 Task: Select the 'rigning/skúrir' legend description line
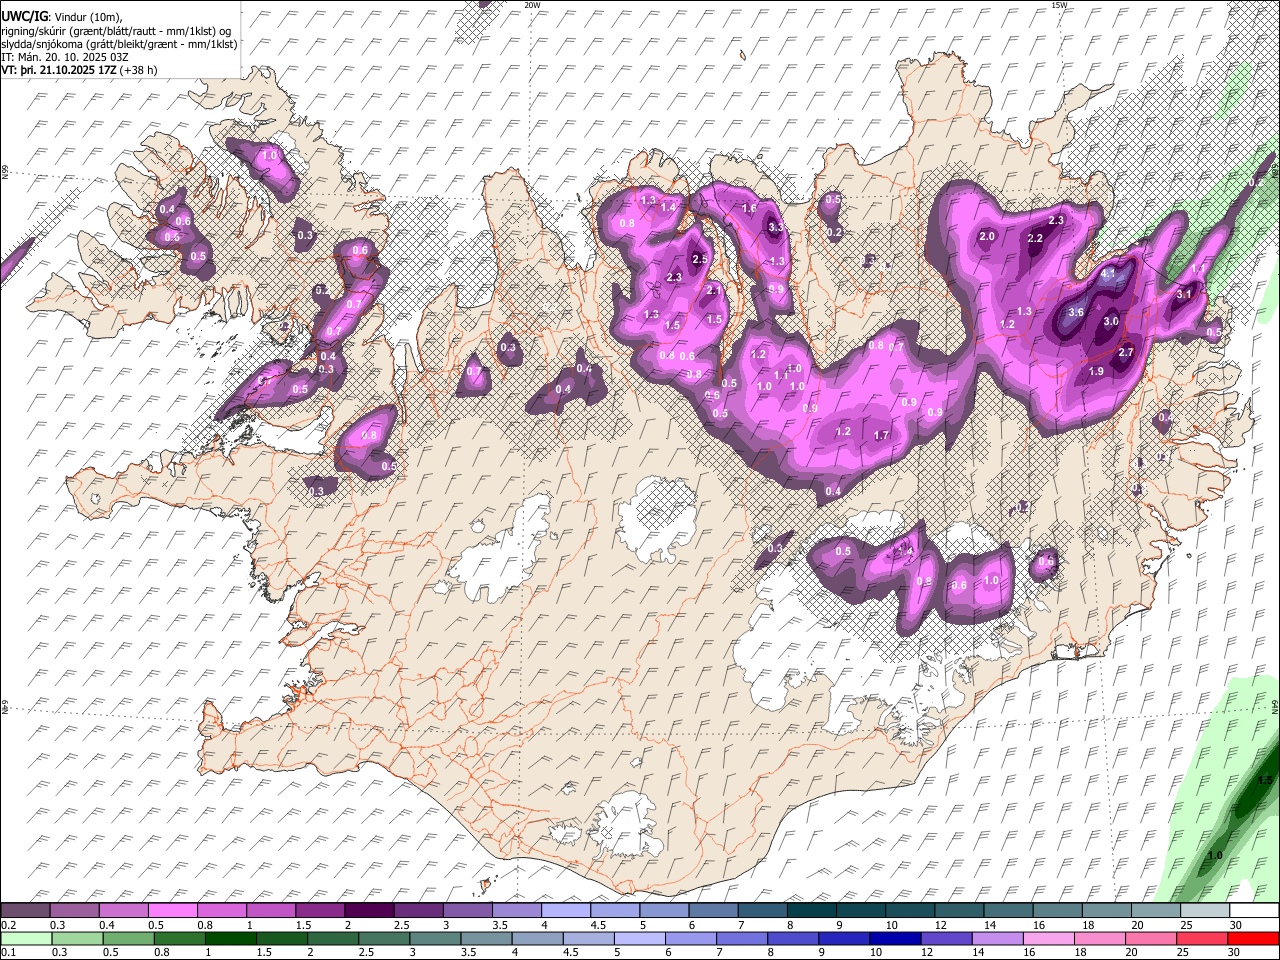116,31
